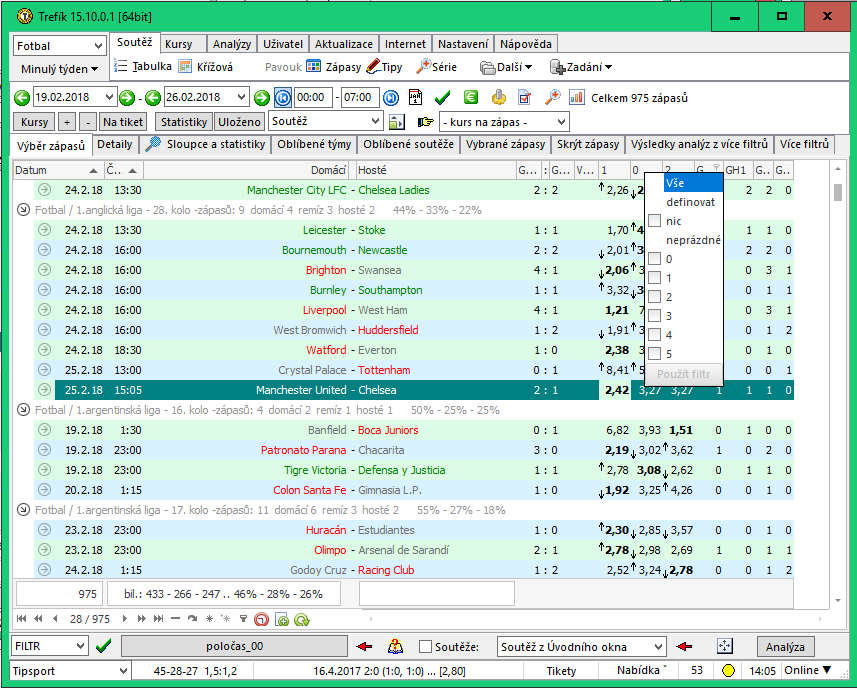Collapse the 1.anglická liga 28. kolo group
The width and height of the screenshot is (857, 688).
(x=23, y=210)
